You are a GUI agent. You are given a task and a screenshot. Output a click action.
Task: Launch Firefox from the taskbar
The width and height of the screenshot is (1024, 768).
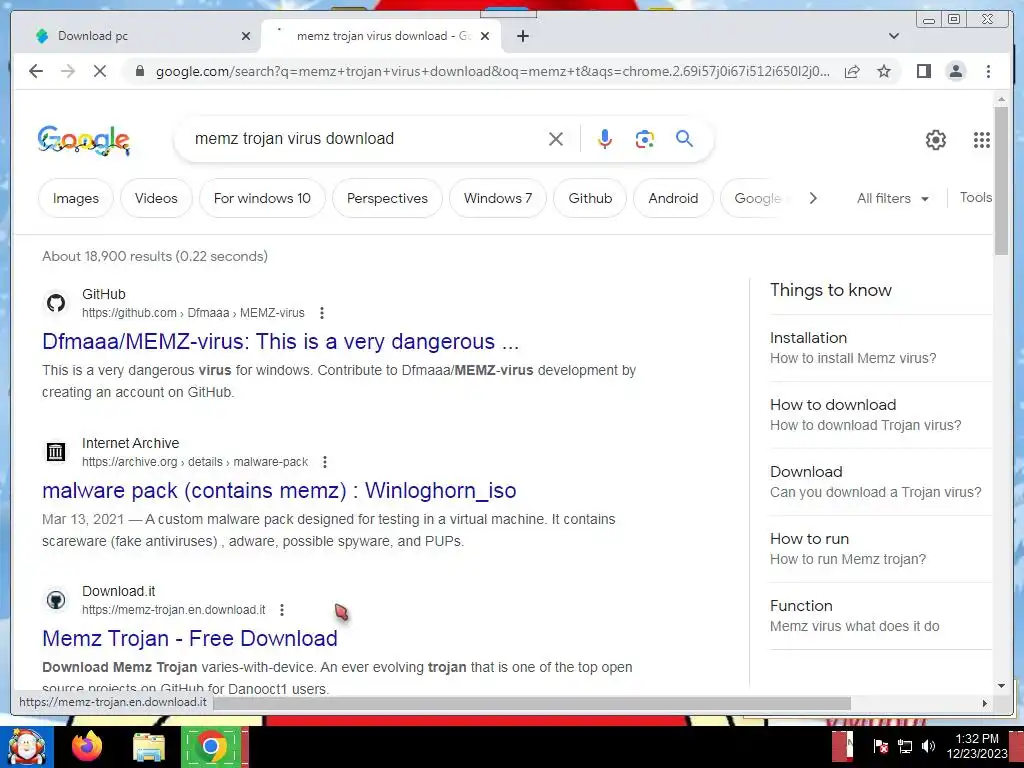pyautogui.click(x=87, y=746)
